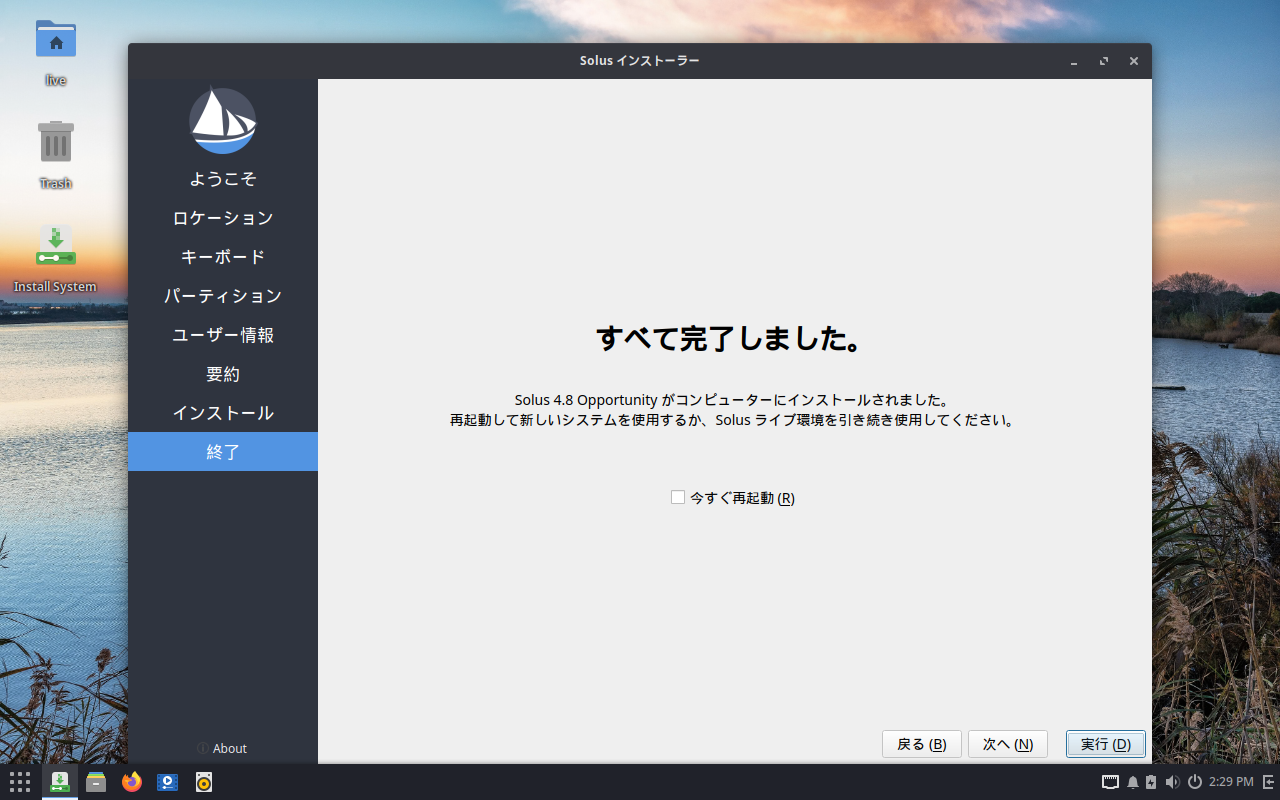
Task: Select the ユーザー情報 step in sidebar
Action: point(223,335)
